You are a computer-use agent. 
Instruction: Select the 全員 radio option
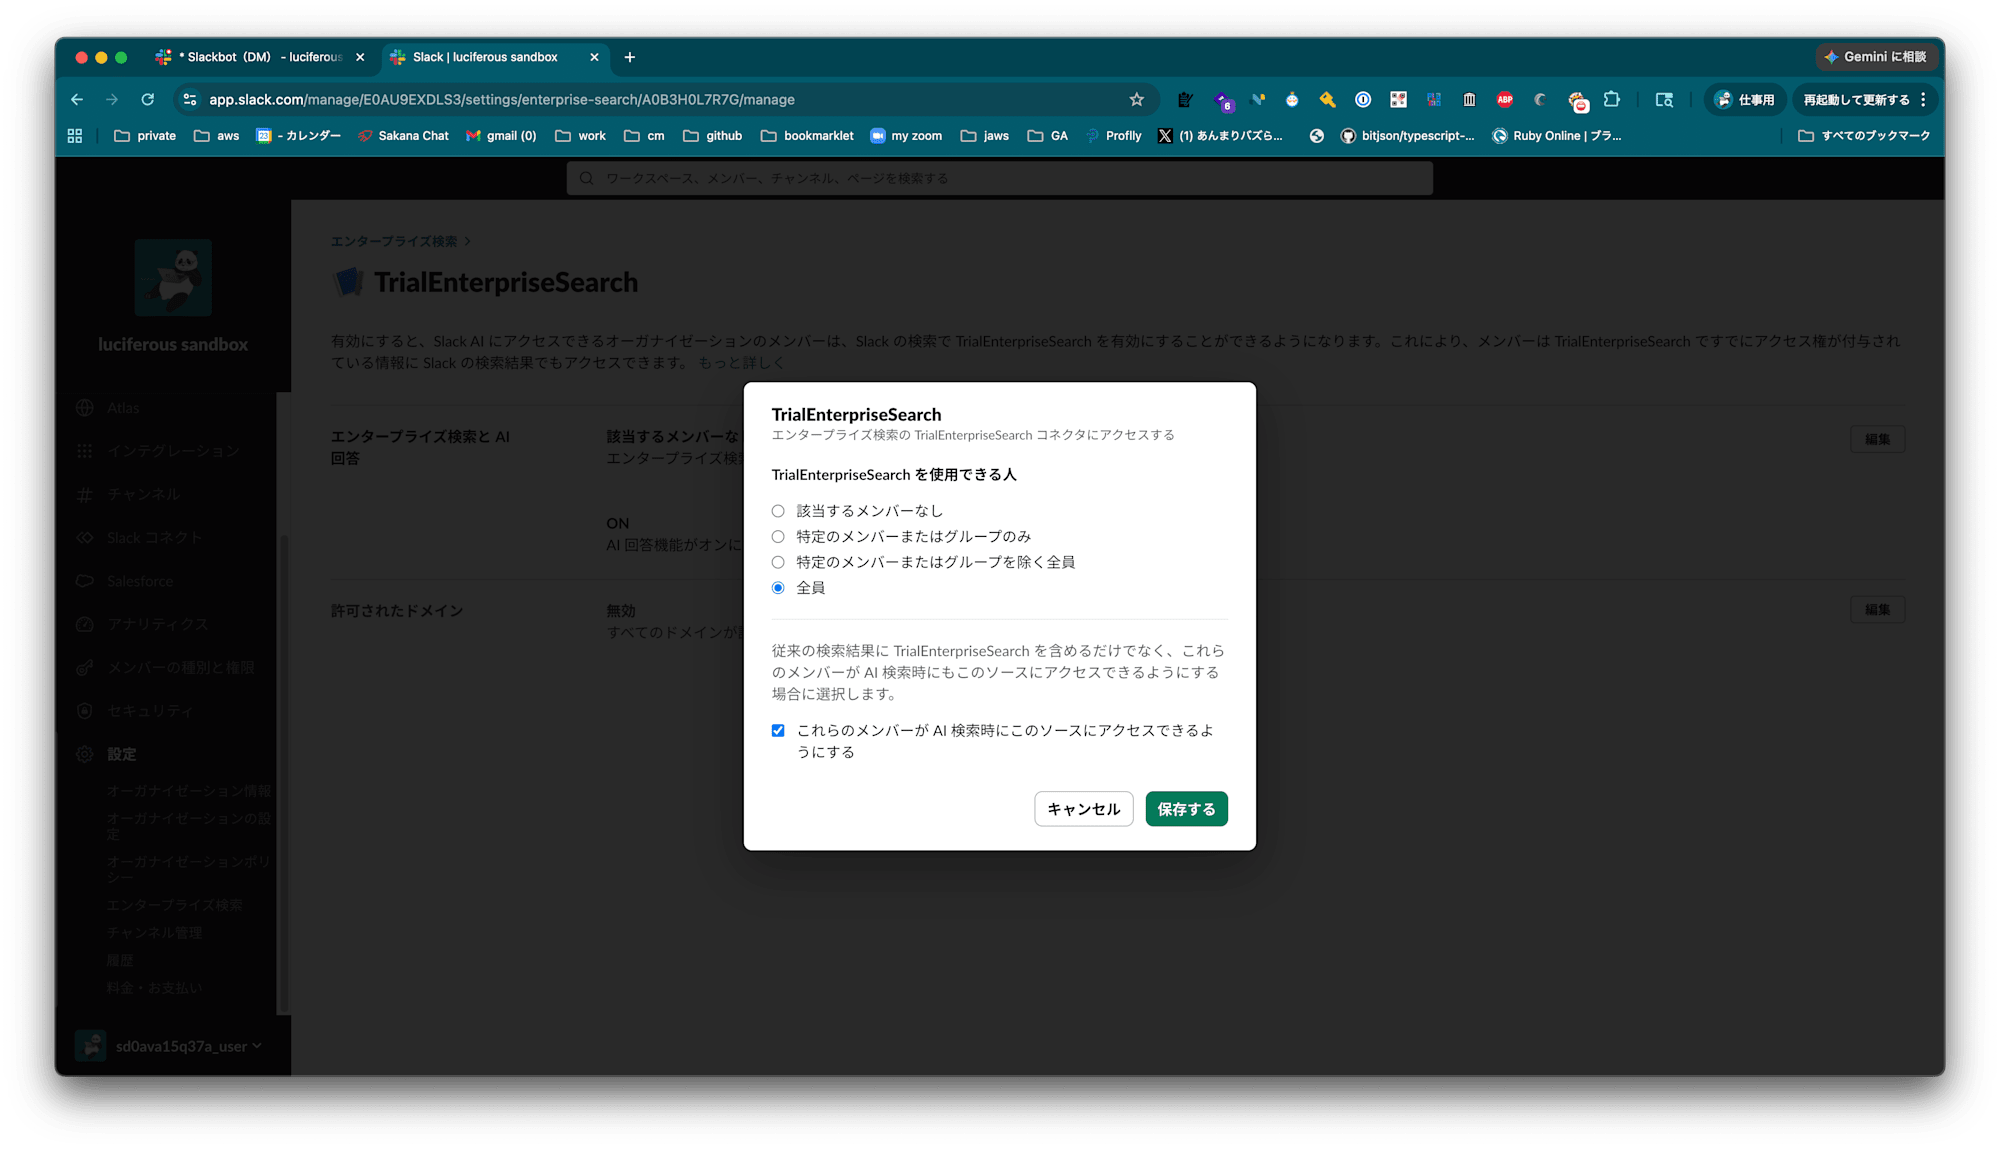(x=778, y=588)
